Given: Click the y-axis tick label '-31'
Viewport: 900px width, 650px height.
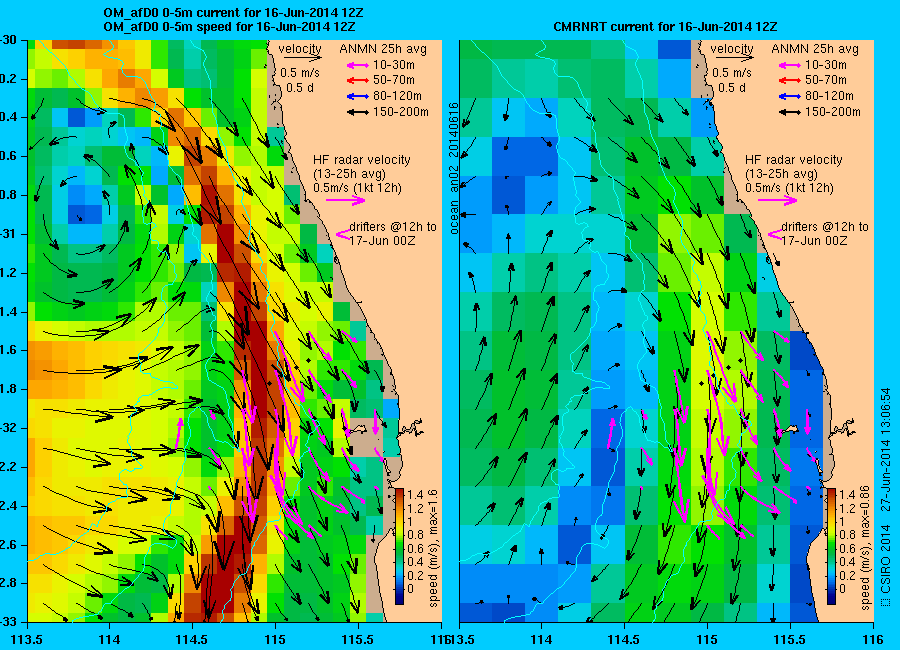Looking at the screenshot, I should [9, 234].
